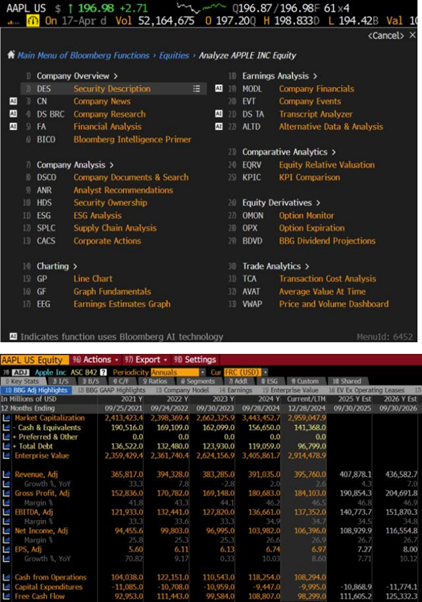
Task: Click the intraday sparkline chart in ticker bar
Action: pos(202,7)
